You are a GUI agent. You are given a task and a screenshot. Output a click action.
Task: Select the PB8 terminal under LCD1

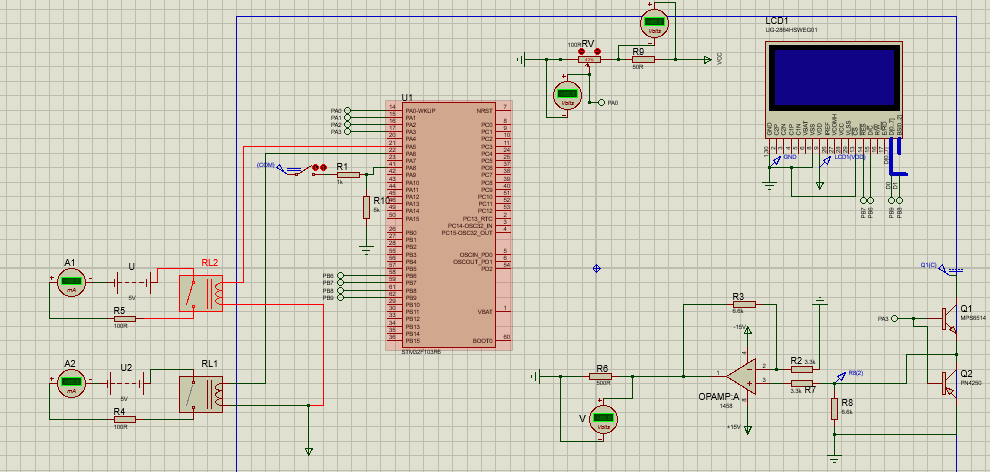coord(900,202)
